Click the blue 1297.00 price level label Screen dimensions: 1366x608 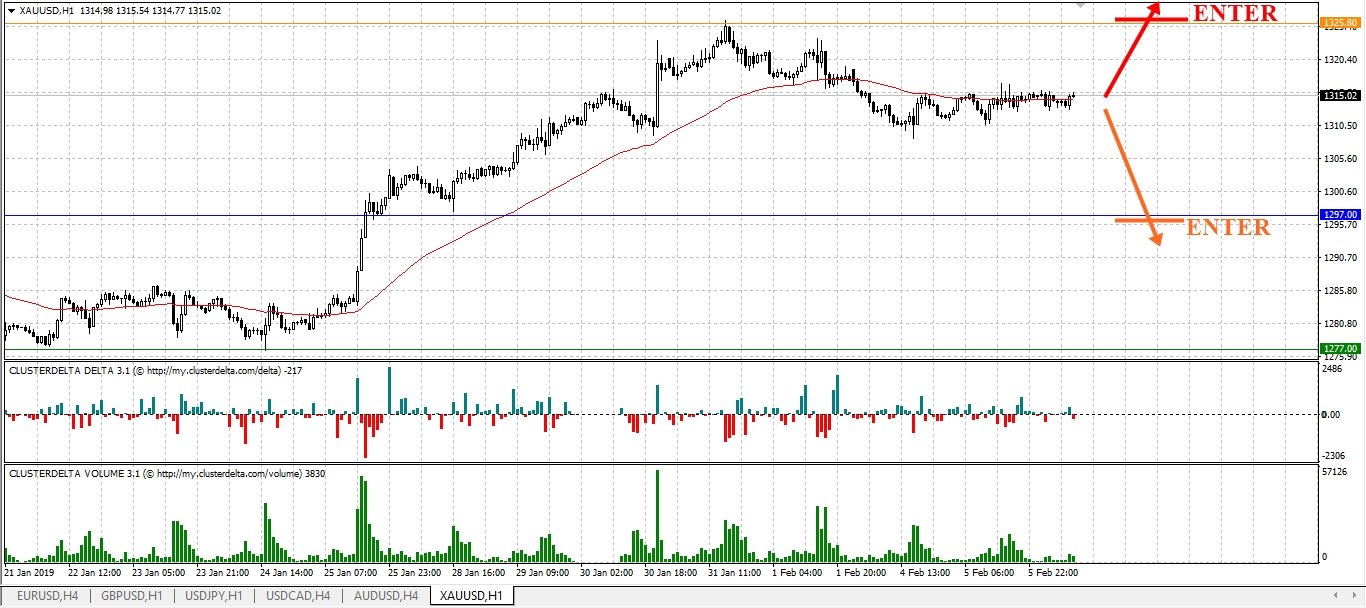[x=1338, y=215]
